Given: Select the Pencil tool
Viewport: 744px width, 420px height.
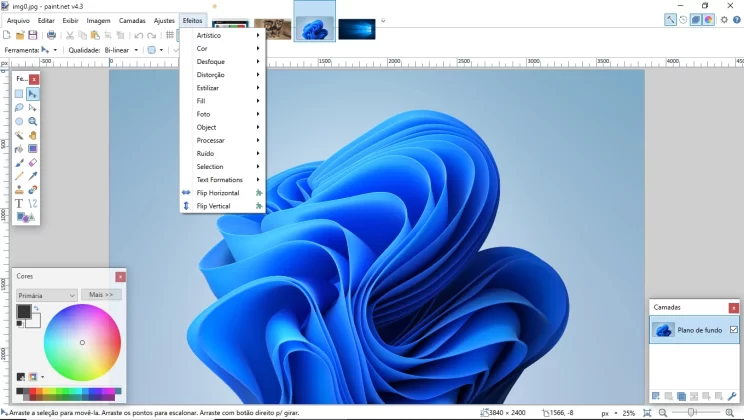Looking at the screenshot, I should coord(19,176).
